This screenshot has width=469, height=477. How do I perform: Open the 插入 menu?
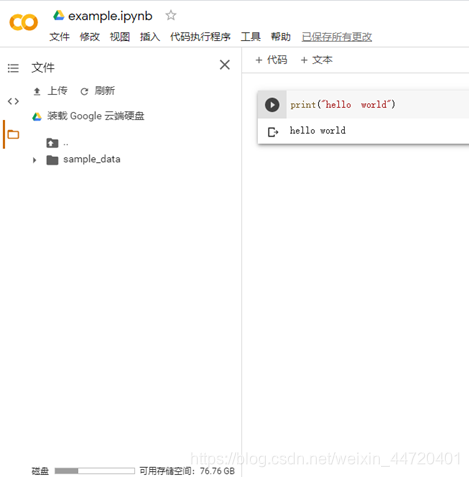pos(150,37)
